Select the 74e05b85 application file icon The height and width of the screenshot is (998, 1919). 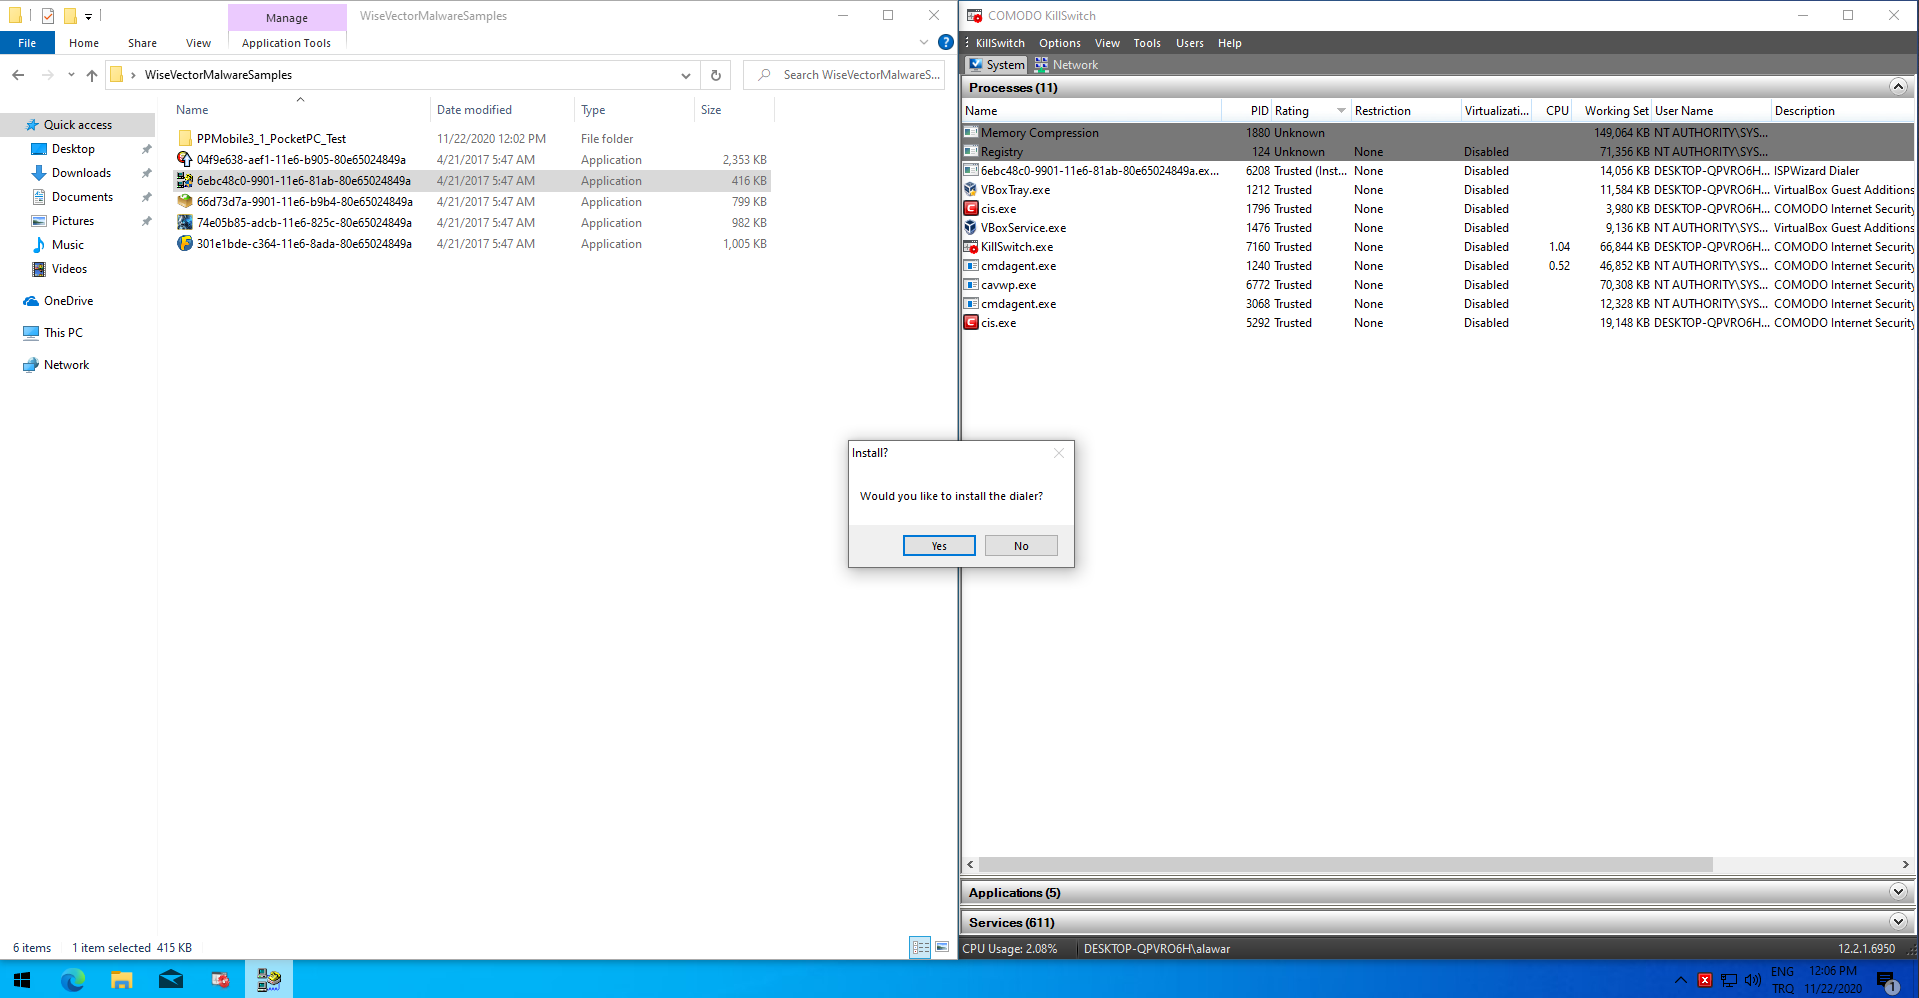pyautogui.click(x=185, y=223)
